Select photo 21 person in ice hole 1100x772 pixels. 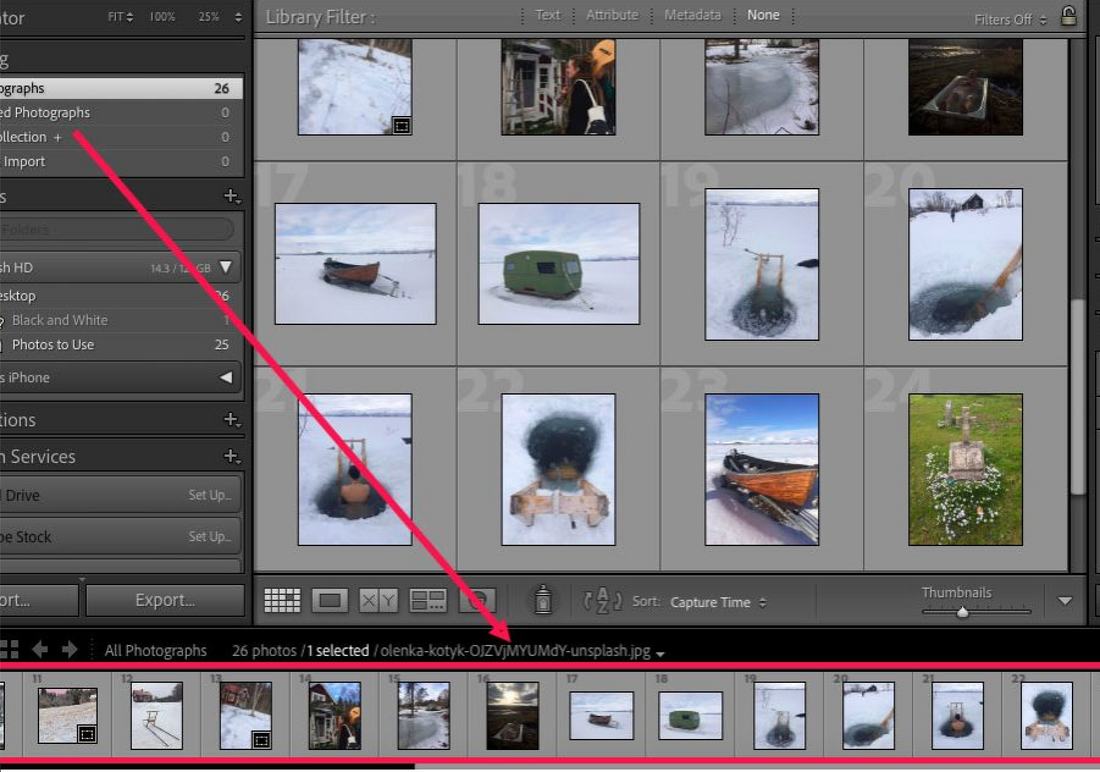tap(355, 470)
